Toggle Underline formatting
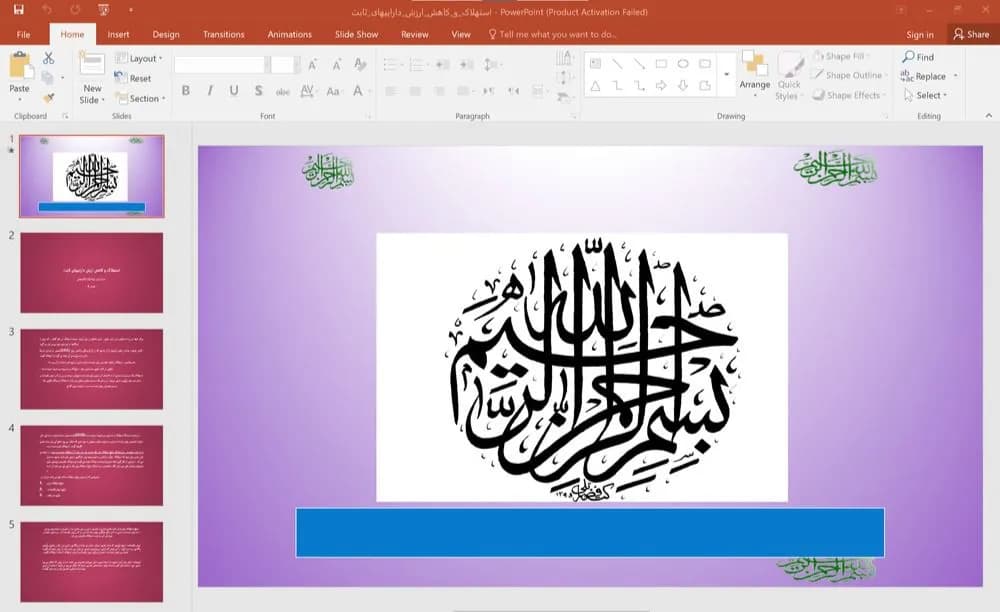 pyautogui.click(x=234, y=91)
